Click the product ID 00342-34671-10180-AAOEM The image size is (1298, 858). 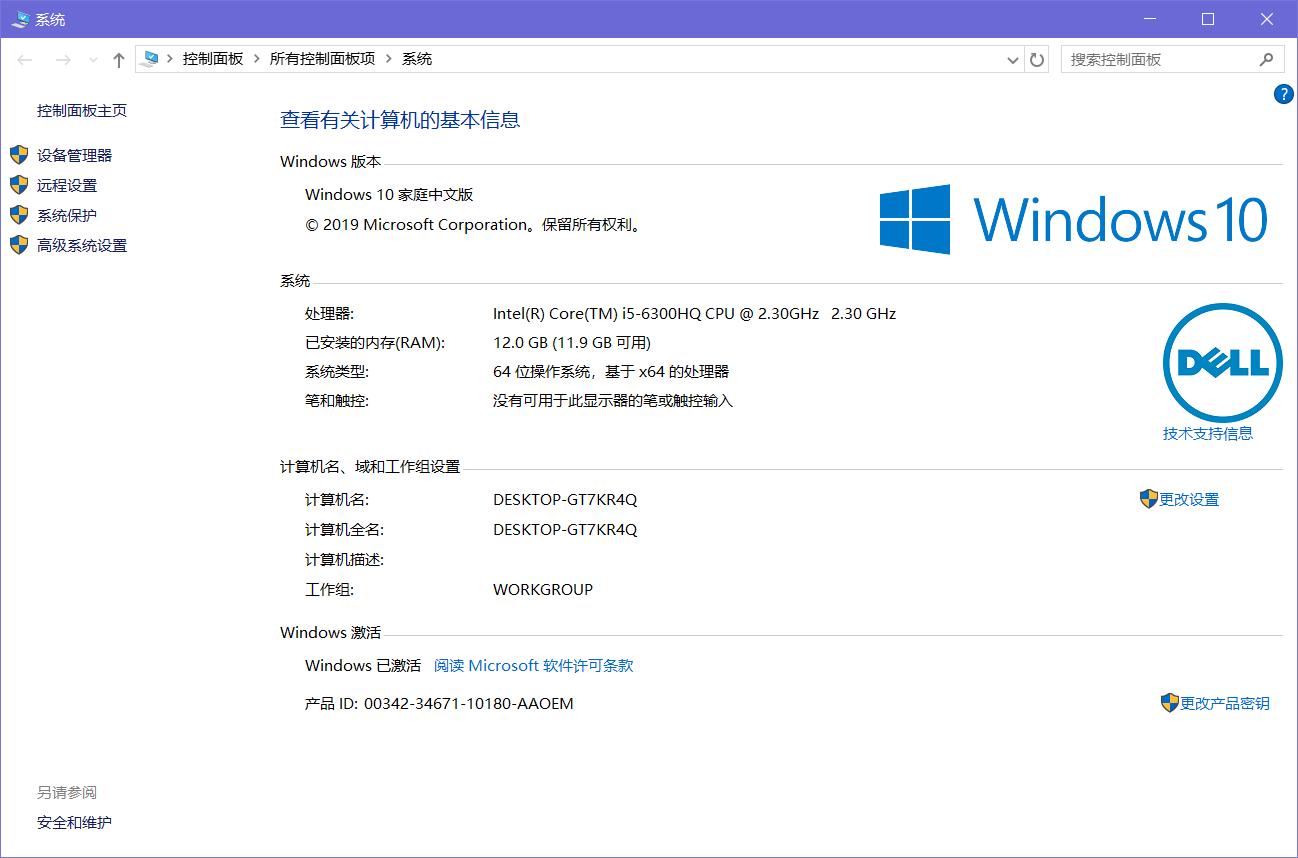[x=469, y=703]
